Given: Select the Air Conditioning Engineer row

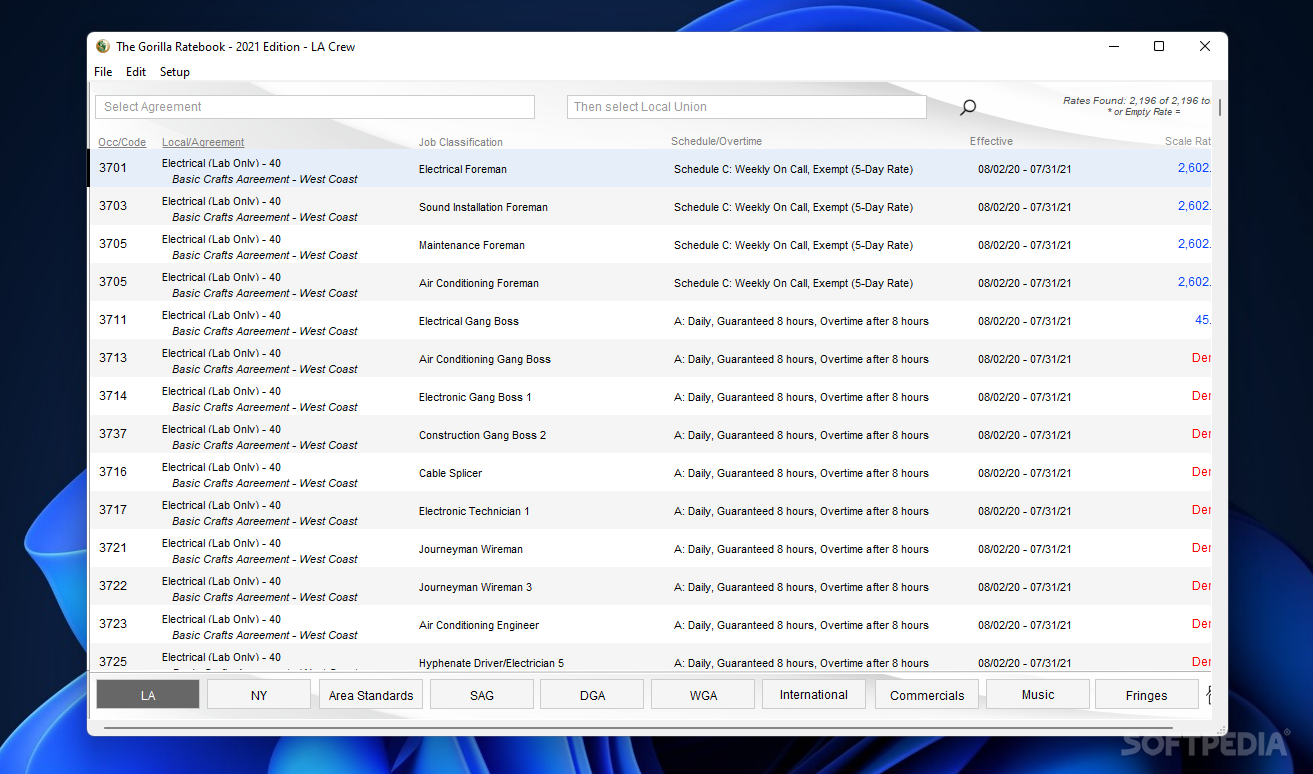Looking at the screenshot, I should click(x=651, y=625).
